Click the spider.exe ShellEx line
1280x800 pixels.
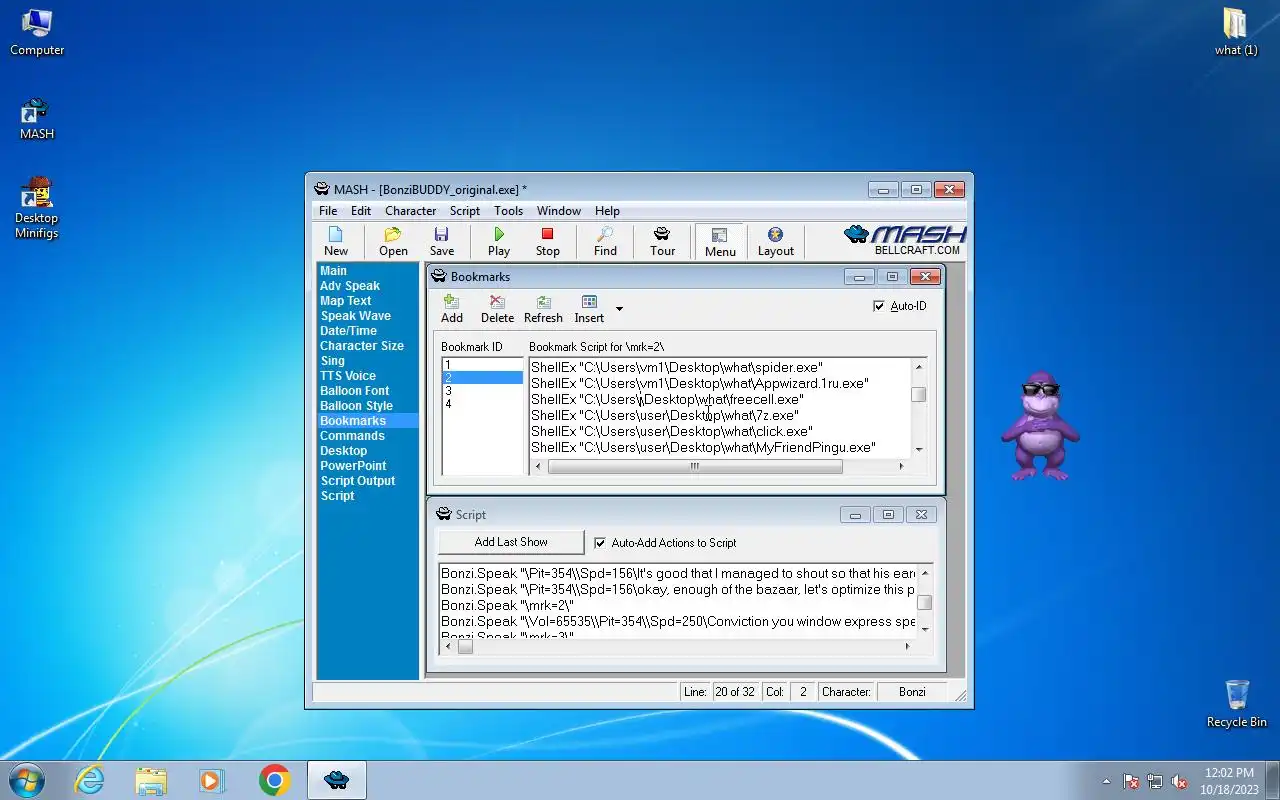[677, 367]
